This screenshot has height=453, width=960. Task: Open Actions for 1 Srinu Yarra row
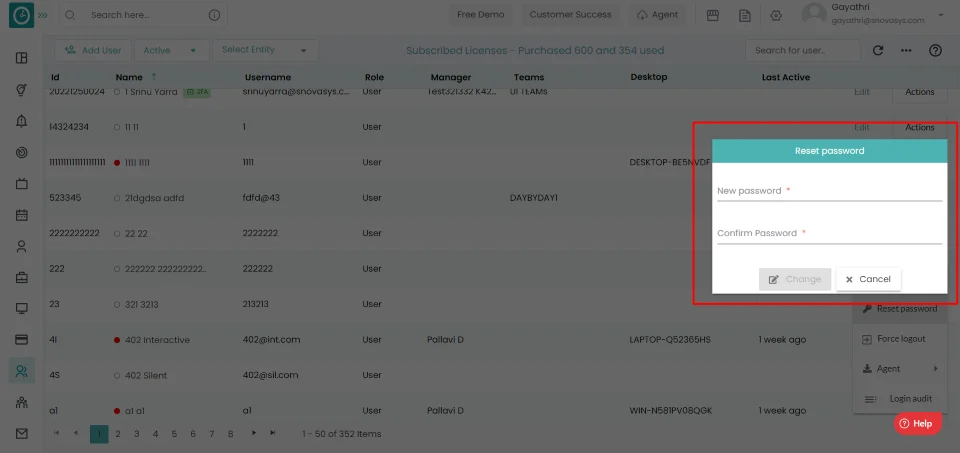(x=920, y=92)
